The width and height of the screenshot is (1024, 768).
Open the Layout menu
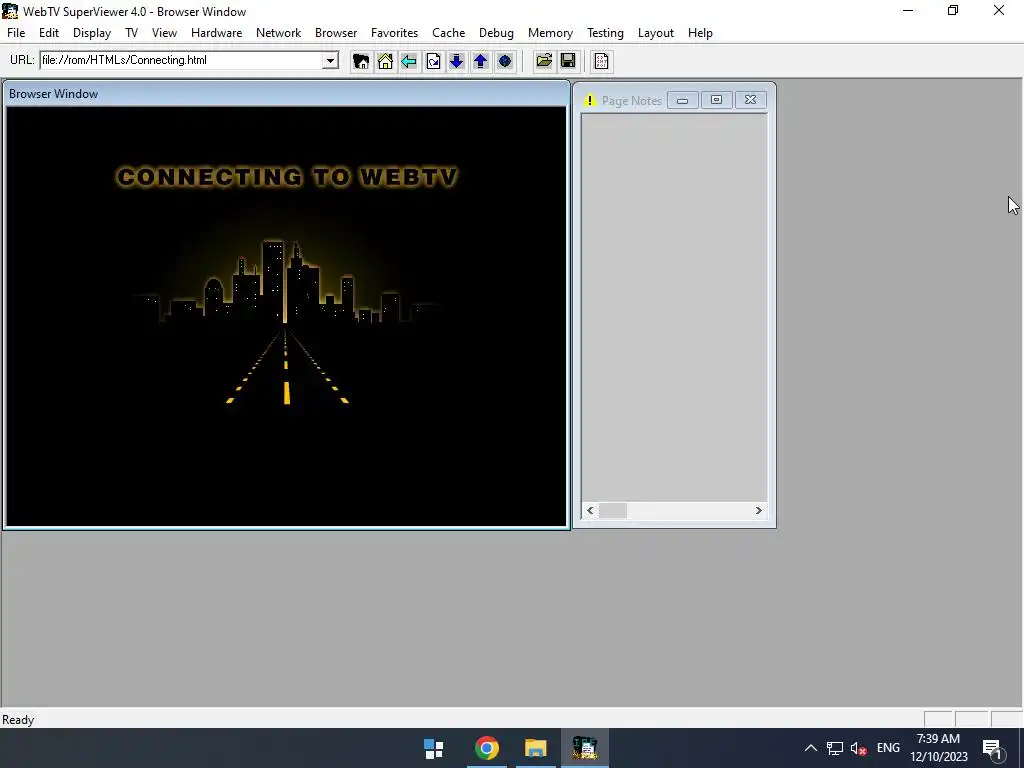tap(655, 33)
